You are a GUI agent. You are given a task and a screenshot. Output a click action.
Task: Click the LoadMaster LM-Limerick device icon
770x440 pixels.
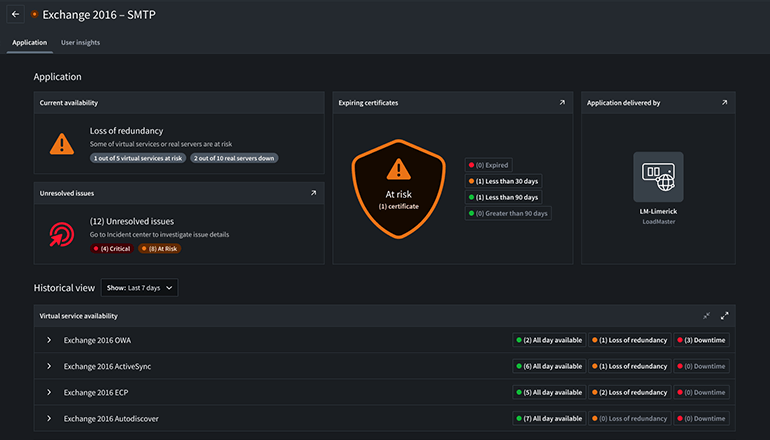pyautogui.click(x=658, y=177)
